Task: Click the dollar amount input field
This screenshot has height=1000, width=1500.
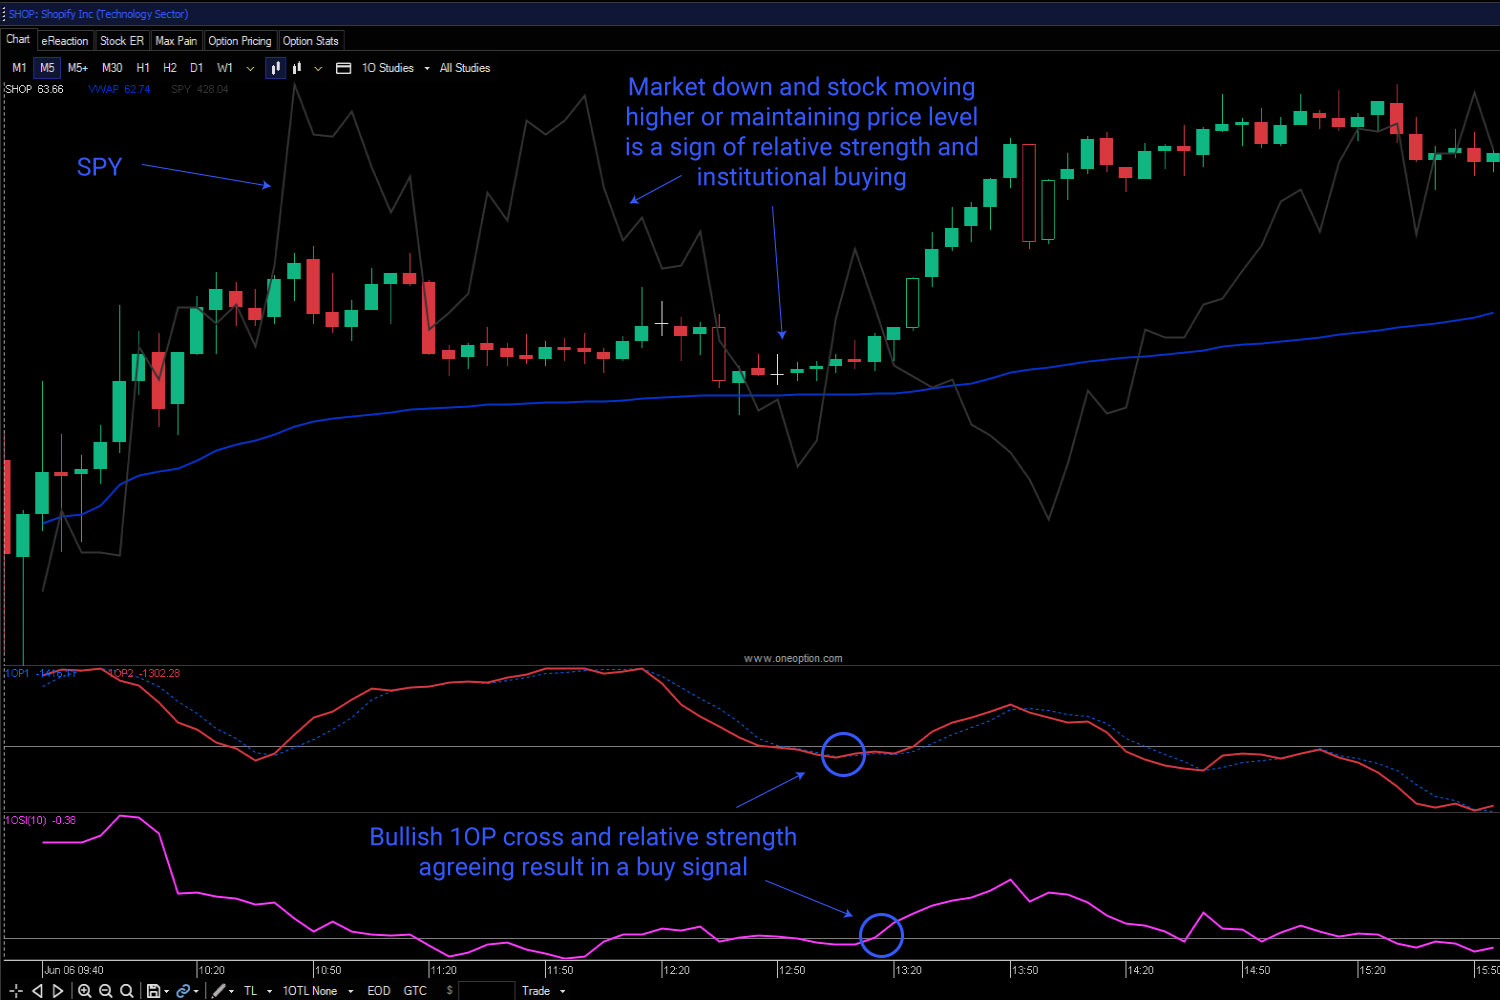Action: click(487, 990)
